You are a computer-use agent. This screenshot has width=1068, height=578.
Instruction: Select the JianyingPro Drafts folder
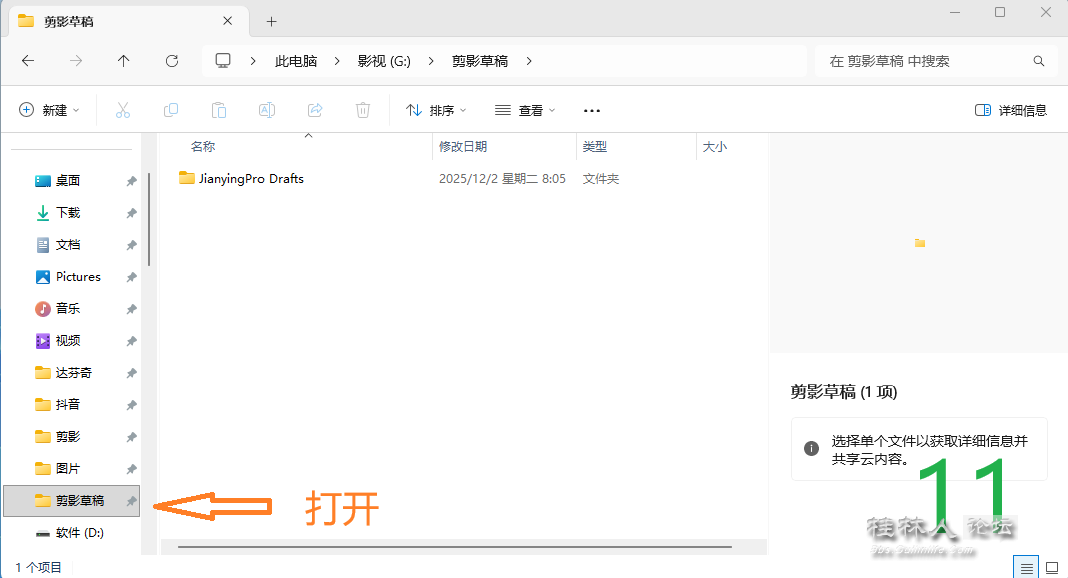[x=250, y=179]
